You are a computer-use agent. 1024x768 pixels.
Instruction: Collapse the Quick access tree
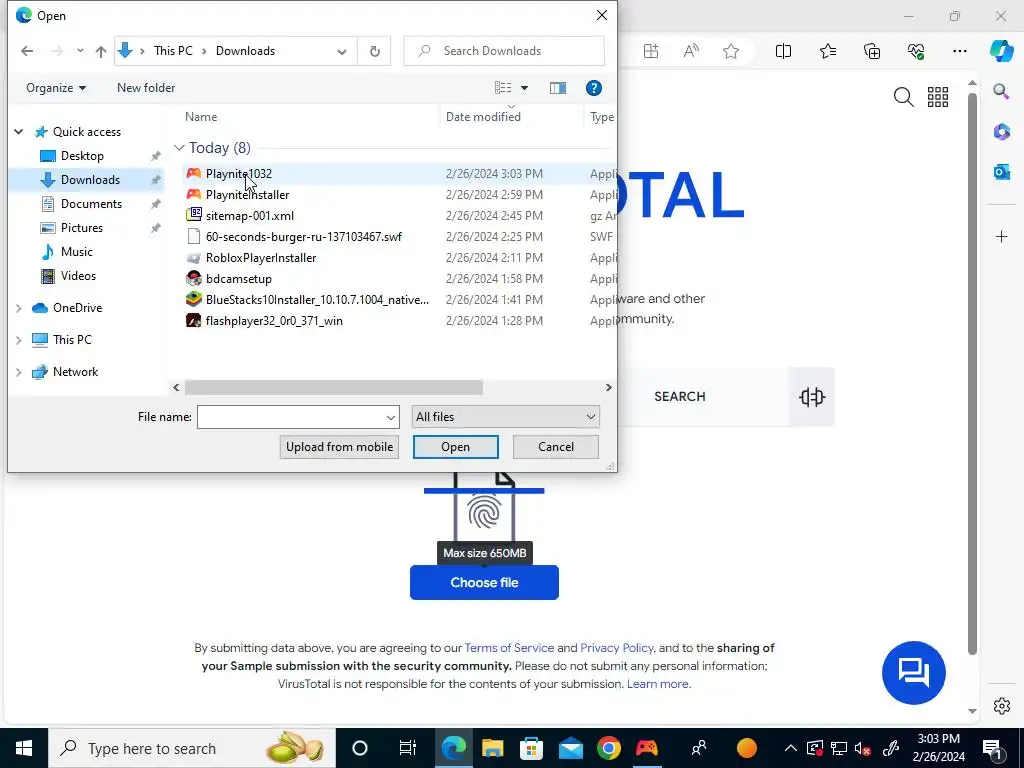coord(19,132)
